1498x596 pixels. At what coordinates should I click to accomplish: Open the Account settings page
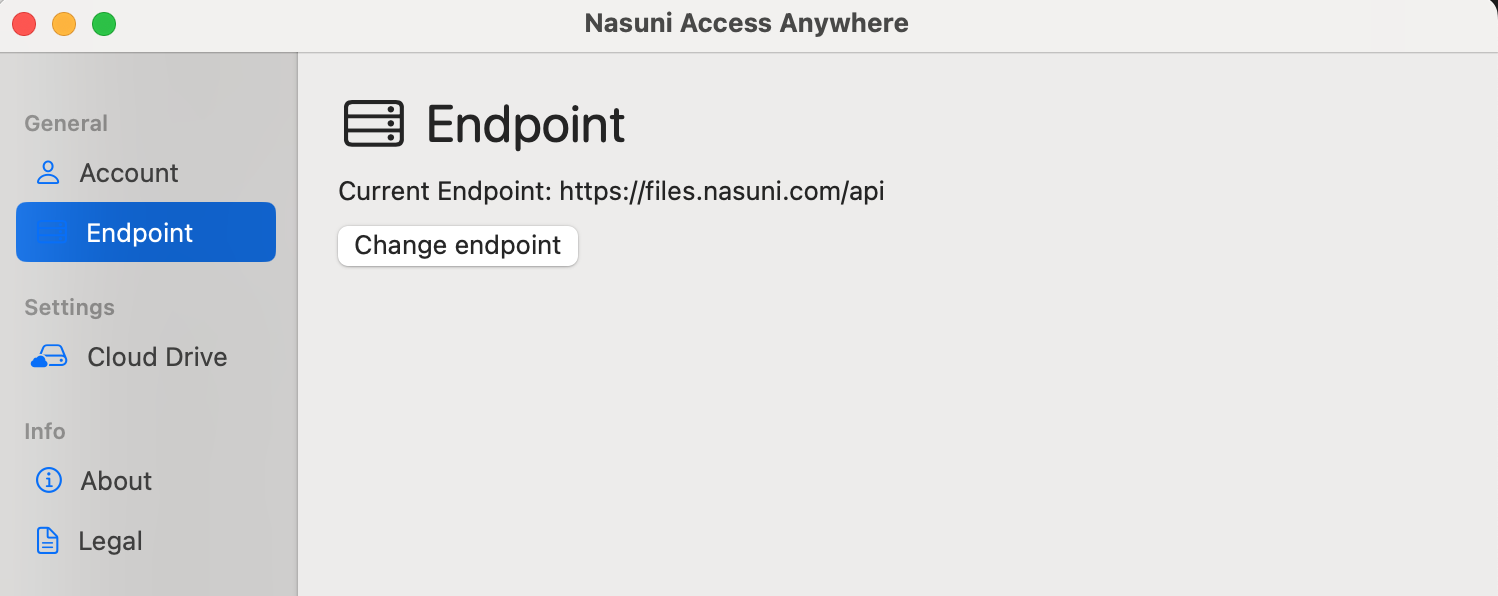point(128,173)
